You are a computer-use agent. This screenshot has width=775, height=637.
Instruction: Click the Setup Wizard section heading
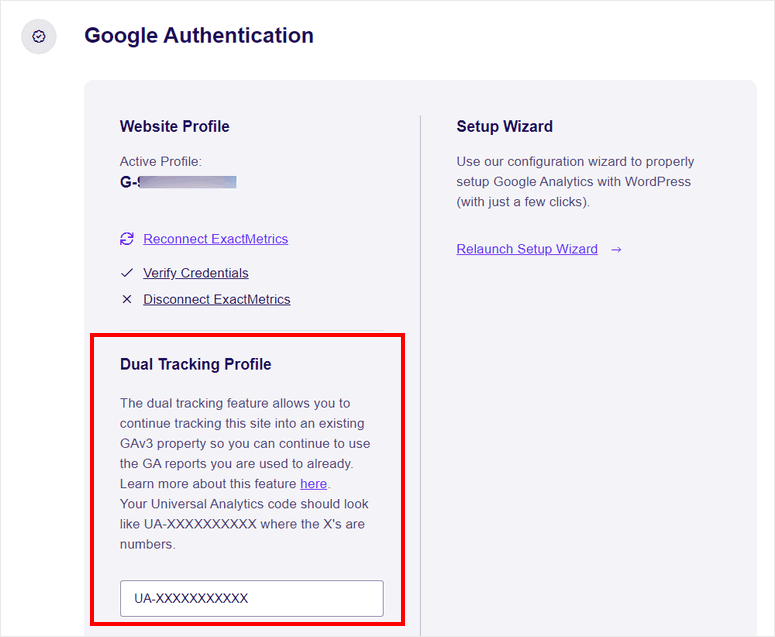click(x=504, y=127)
